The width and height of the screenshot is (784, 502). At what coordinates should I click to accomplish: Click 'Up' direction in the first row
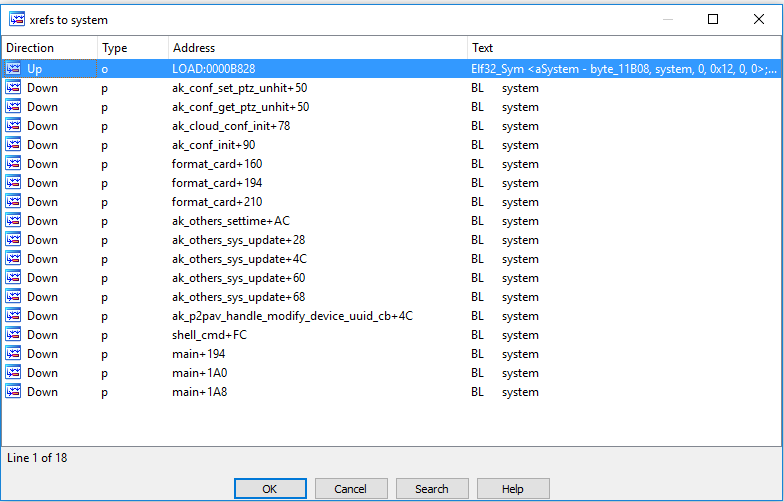click(x=34, y=69)
